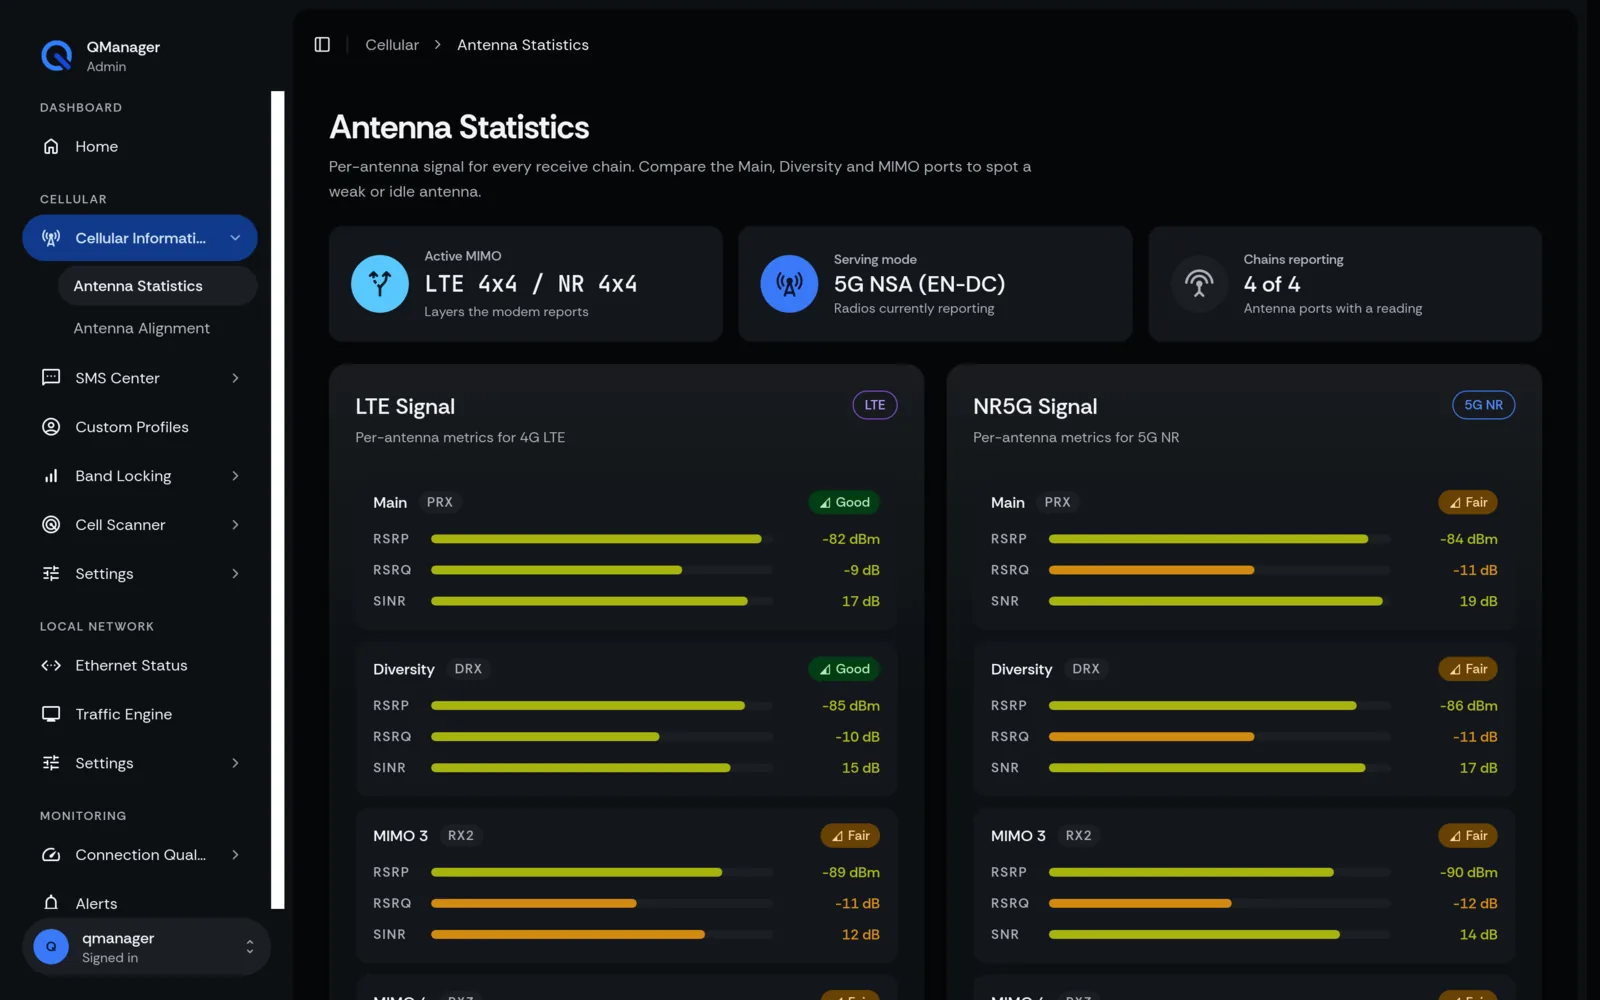The width and height of the screenshot is (1600, 1000).
Task: Expand the Connection Quality submenu chevron
Action: coord(235,855)
